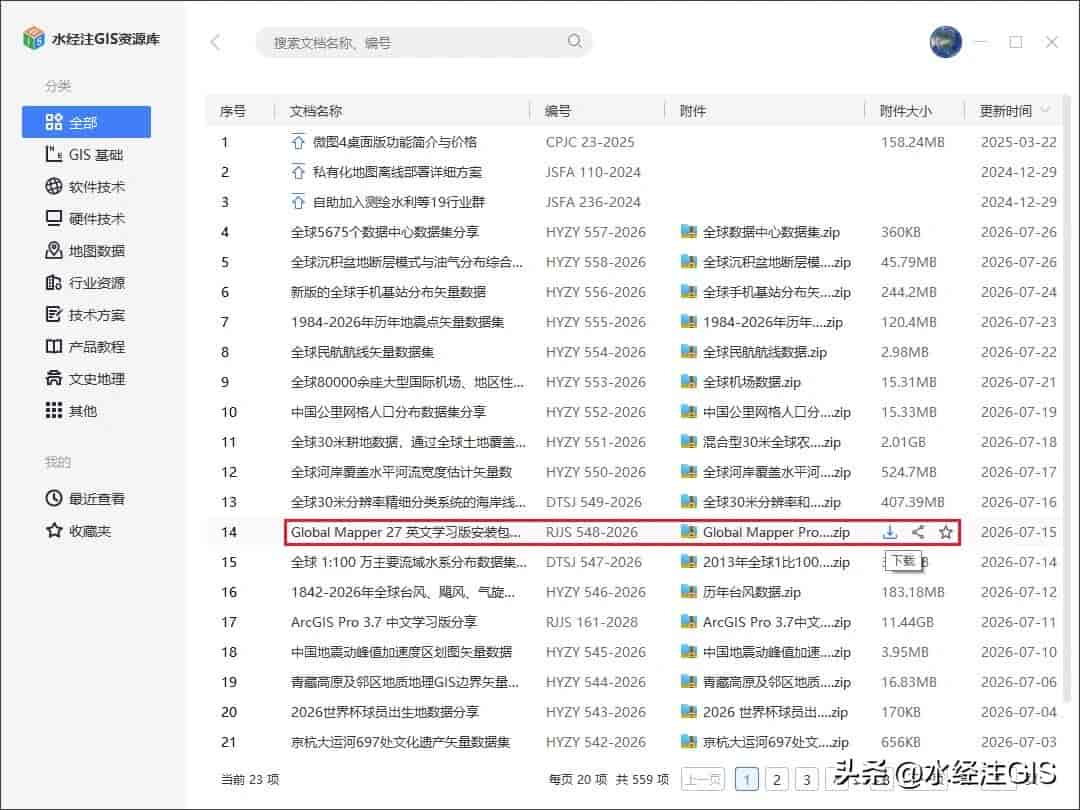
Task: Open document 全球民航航线矢量数据集
Action: [362, 352]
